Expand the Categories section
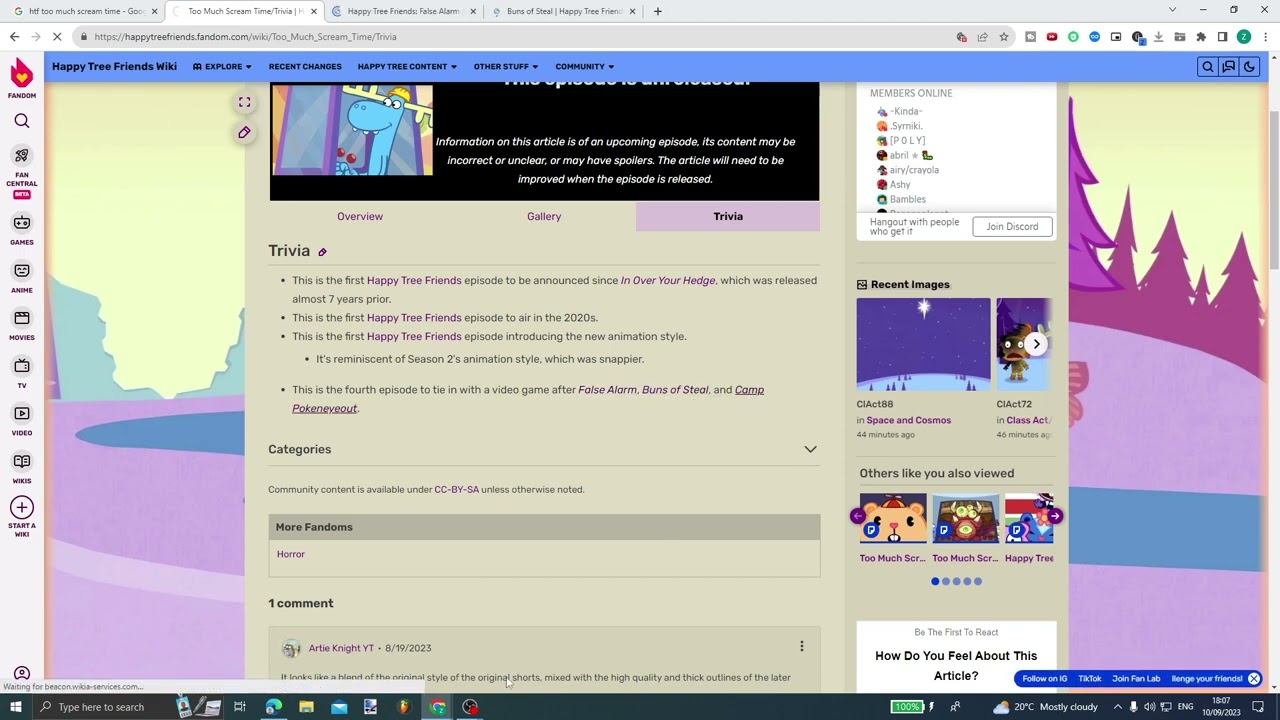 pos(810,450)
